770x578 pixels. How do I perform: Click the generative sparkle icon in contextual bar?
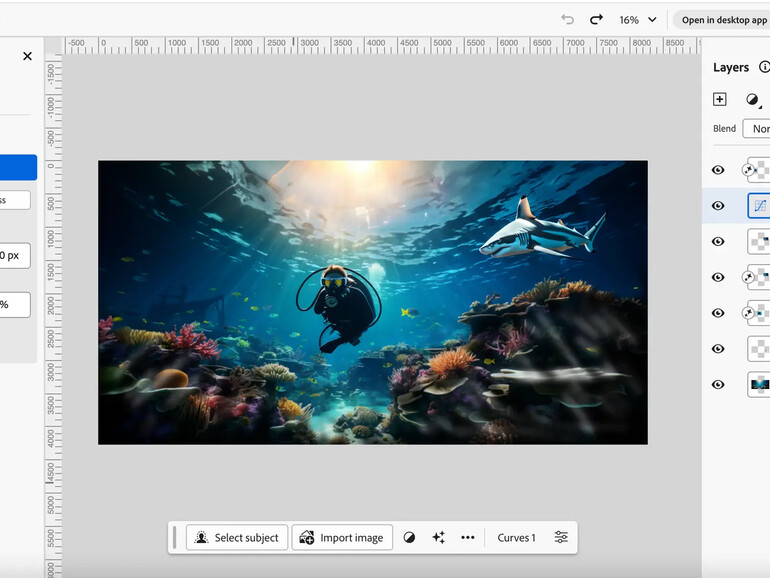pos(439,538)
